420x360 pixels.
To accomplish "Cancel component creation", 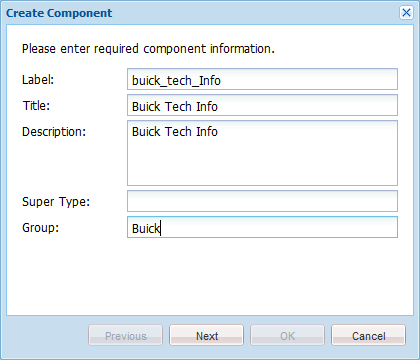I will 369,335.
